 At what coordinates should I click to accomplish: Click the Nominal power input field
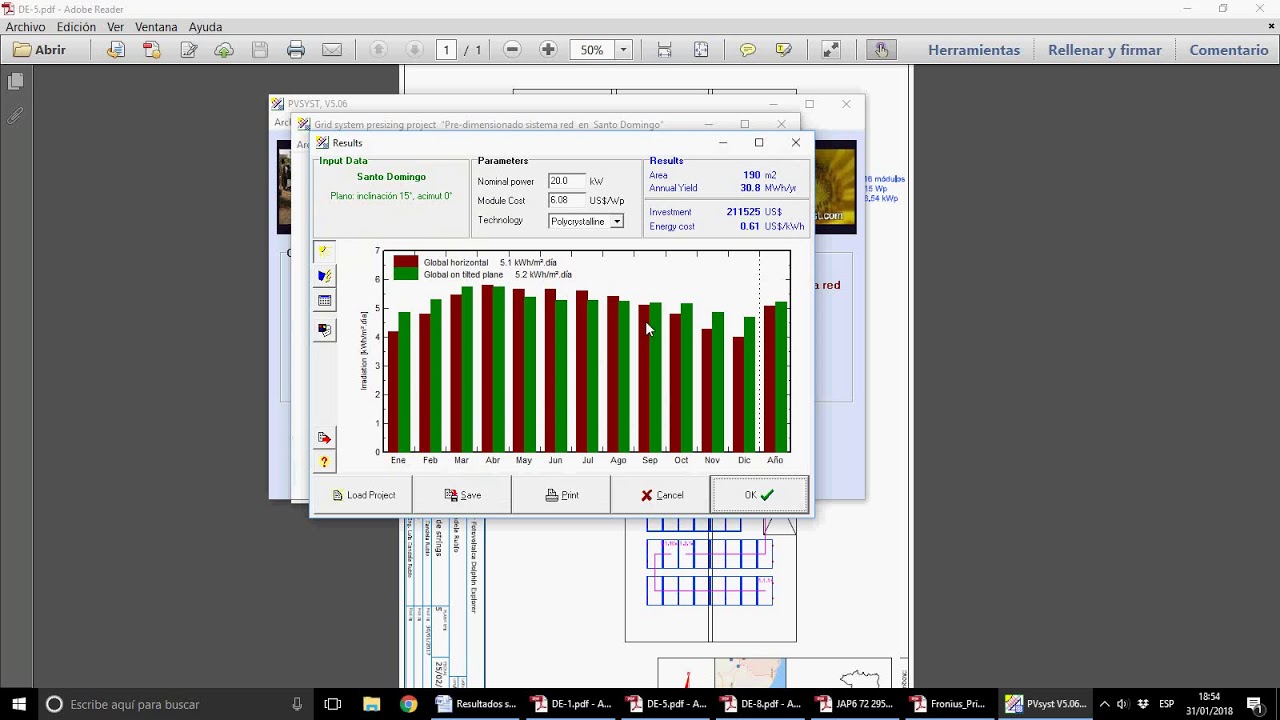567,181
